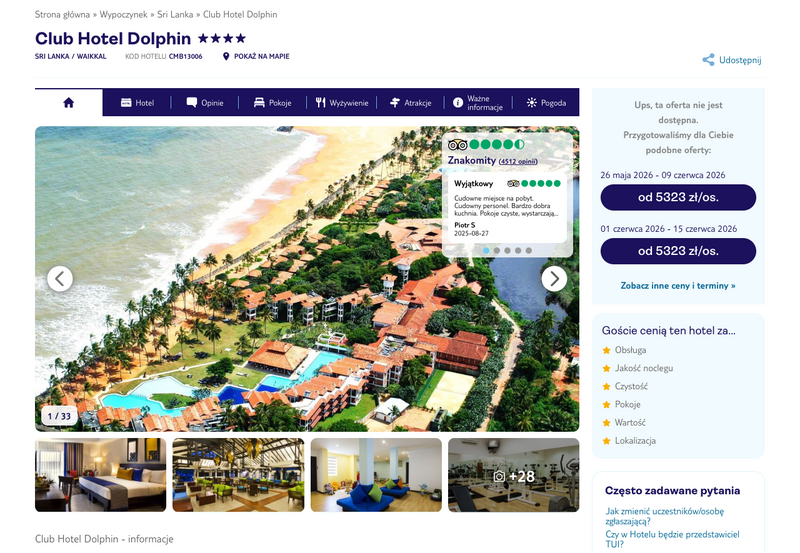The image size is (800, 553).
Task: Click the Udostępnij share icon
Action: point(708,60)
